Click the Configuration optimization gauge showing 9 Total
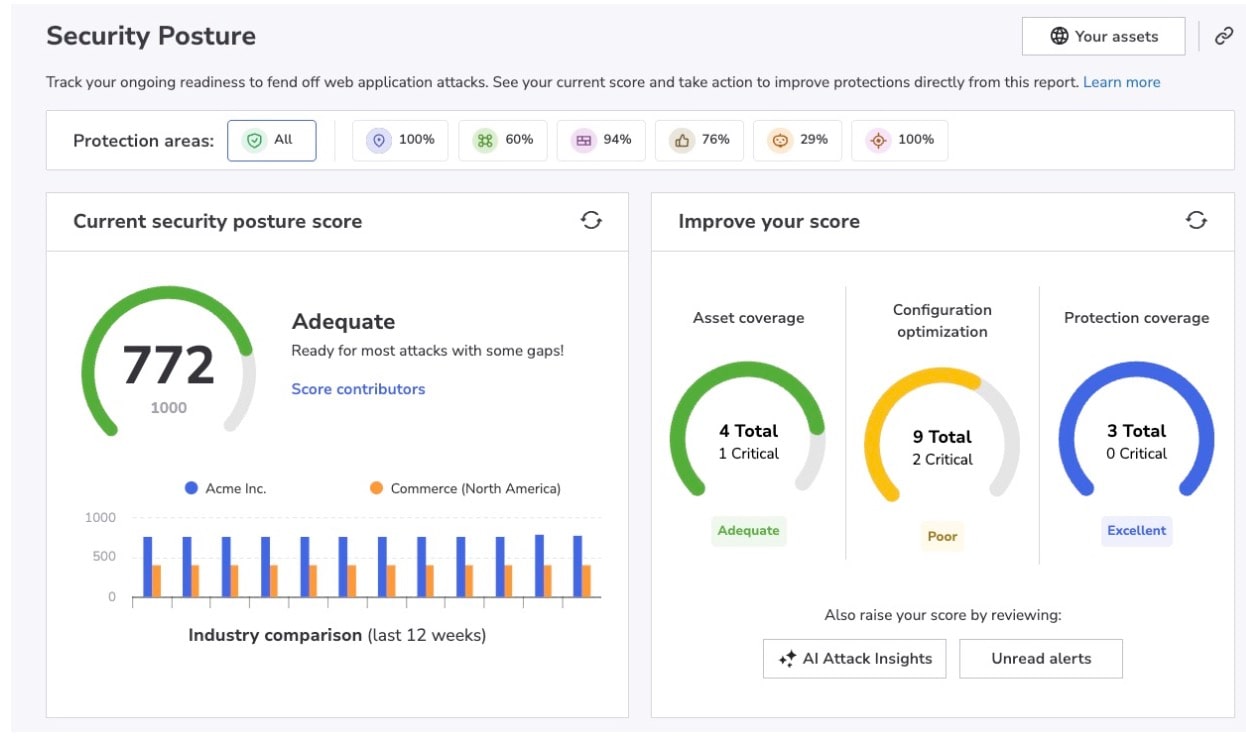1246x736 pixels. click(942, 436)
